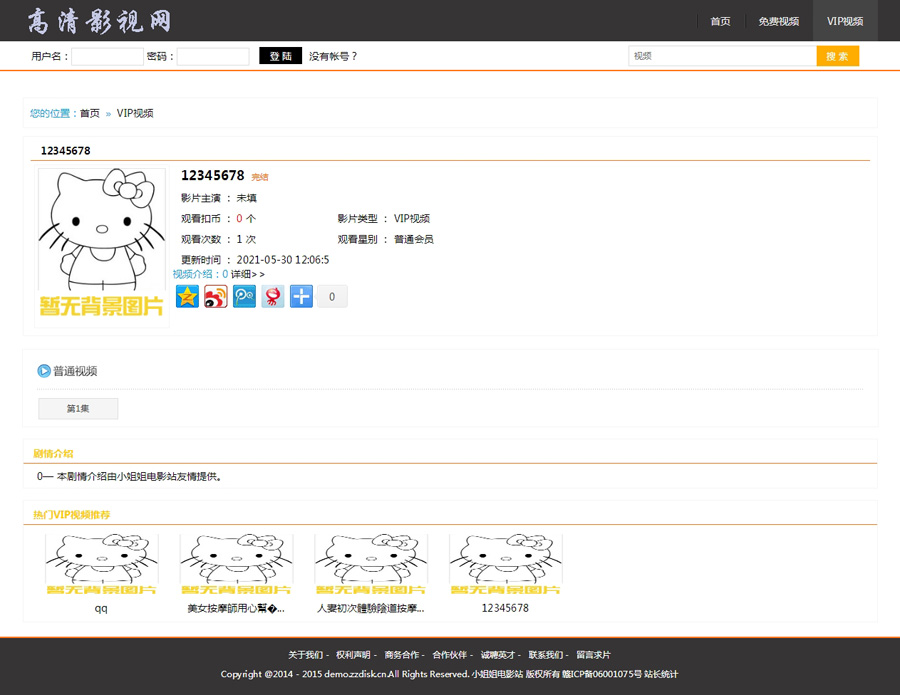
Task: Share to Renren red icon
Action: point(273,296)
